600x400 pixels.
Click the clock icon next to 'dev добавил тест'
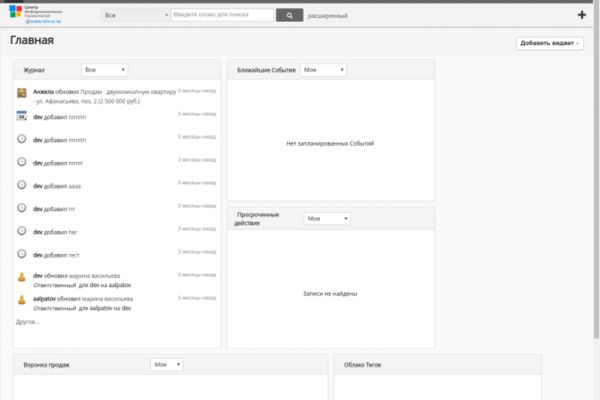[x=22, y=254]
